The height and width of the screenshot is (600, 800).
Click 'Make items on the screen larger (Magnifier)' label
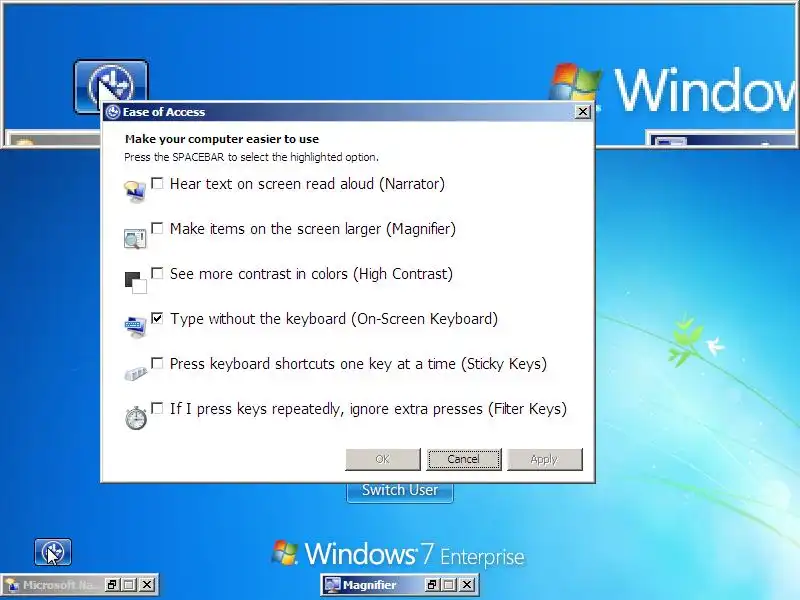click(313, 229)
